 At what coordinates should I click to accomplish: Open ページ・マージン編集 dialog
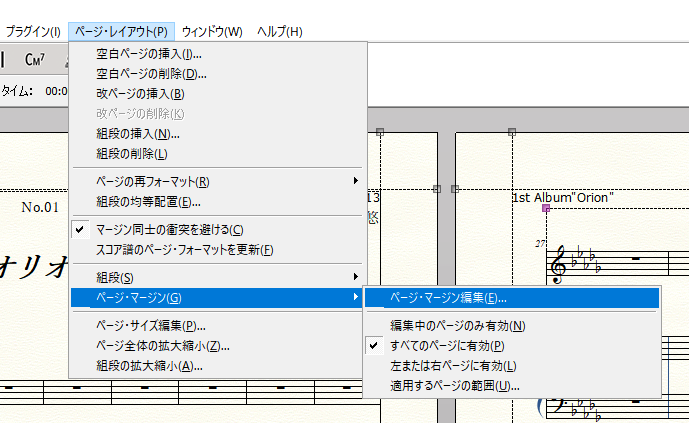447,297
